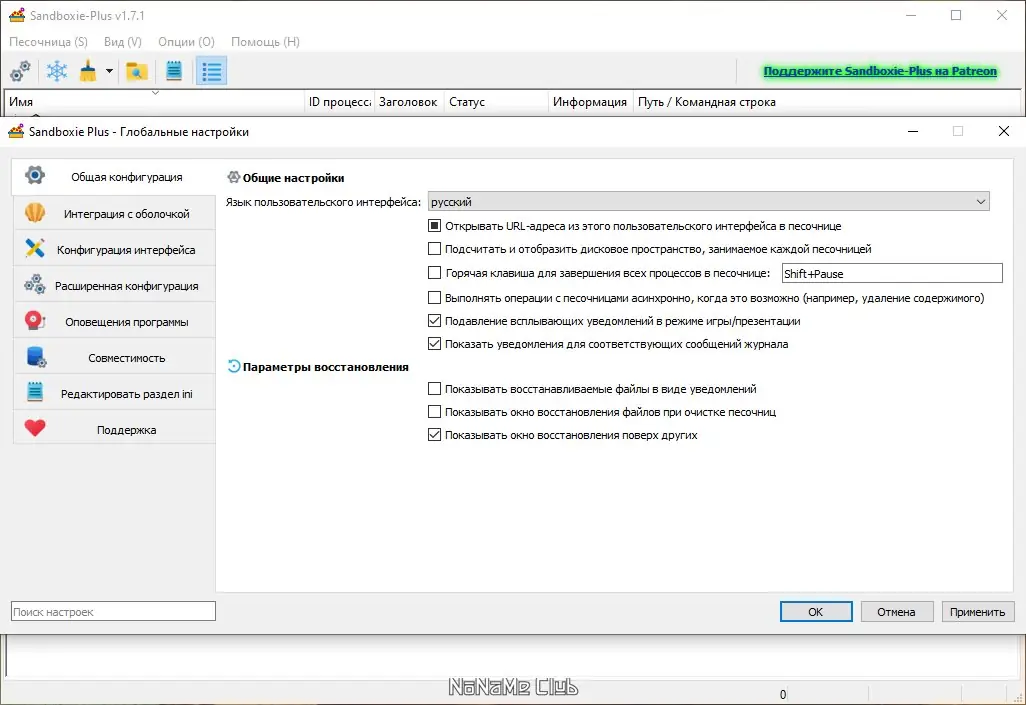Image resolution: width=1026 pixels, height=705 pixels.
Task: Click the circular arrow icon beside Параметры восстановления
Action: coord(234,367)
